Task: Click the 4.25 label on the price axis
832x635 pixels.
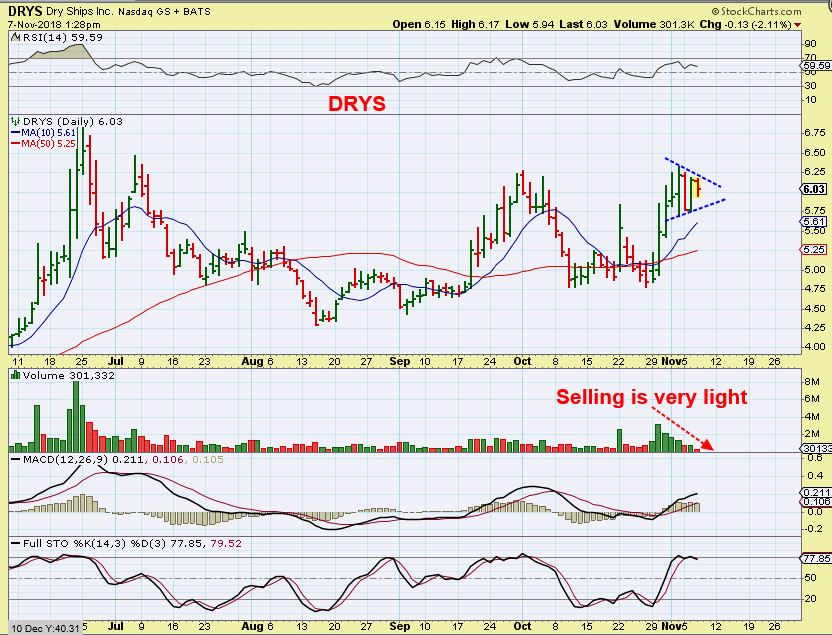Action: coord(814,328)
